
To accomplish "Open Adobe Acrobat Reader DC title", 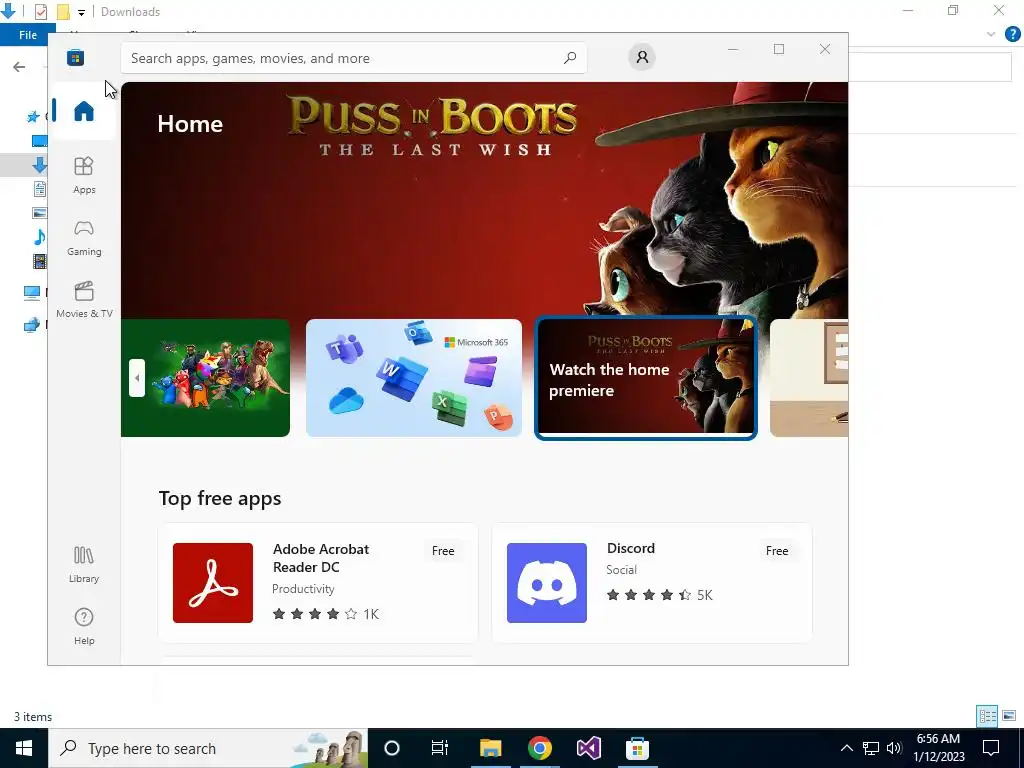I will click(x=321, y=558).
